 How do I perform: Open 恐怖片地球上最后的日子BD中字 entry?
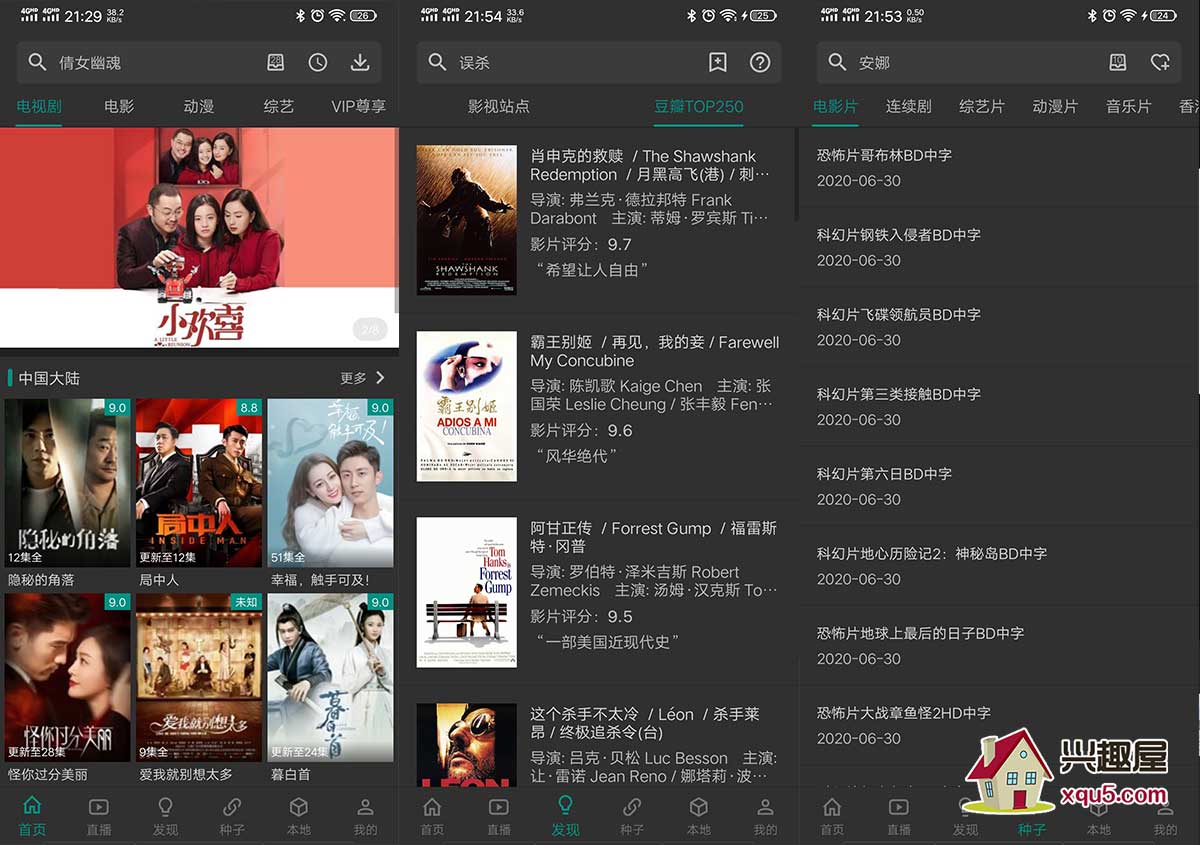pos(999,645)
